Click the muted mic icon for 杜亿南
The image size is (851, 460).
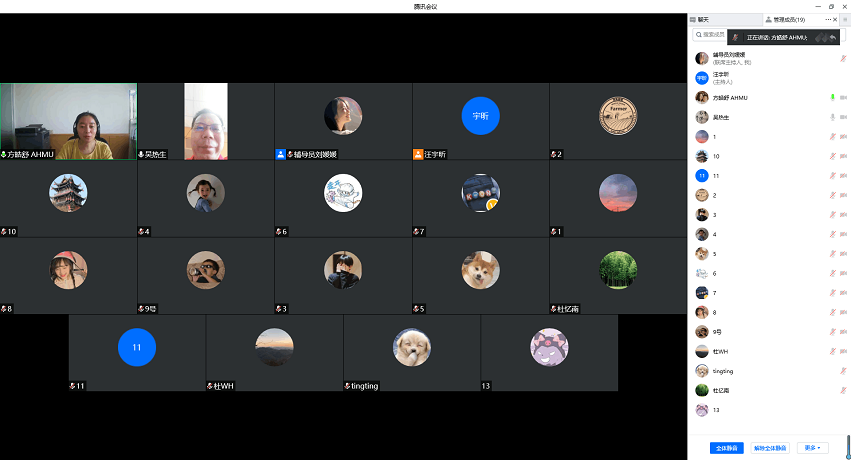843,390
